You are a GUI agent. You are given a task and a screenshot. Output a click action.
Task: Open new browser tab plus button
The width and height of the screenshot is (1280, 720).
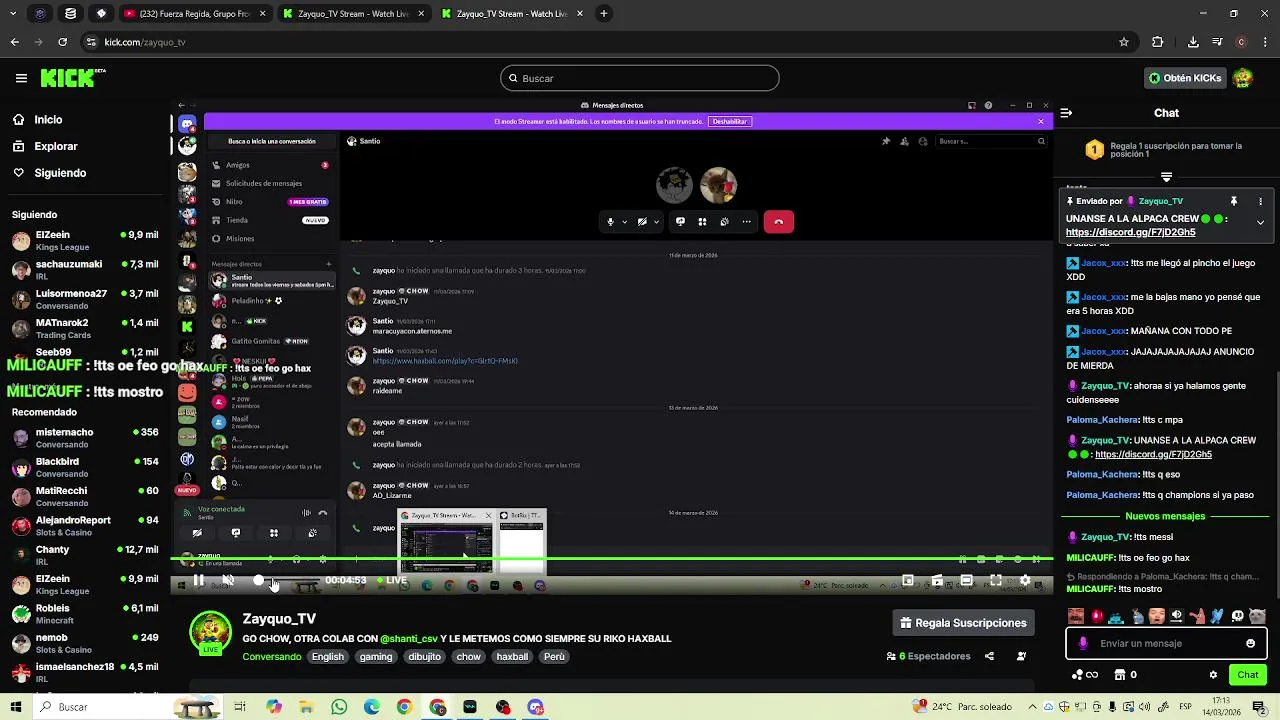[604, 14]
